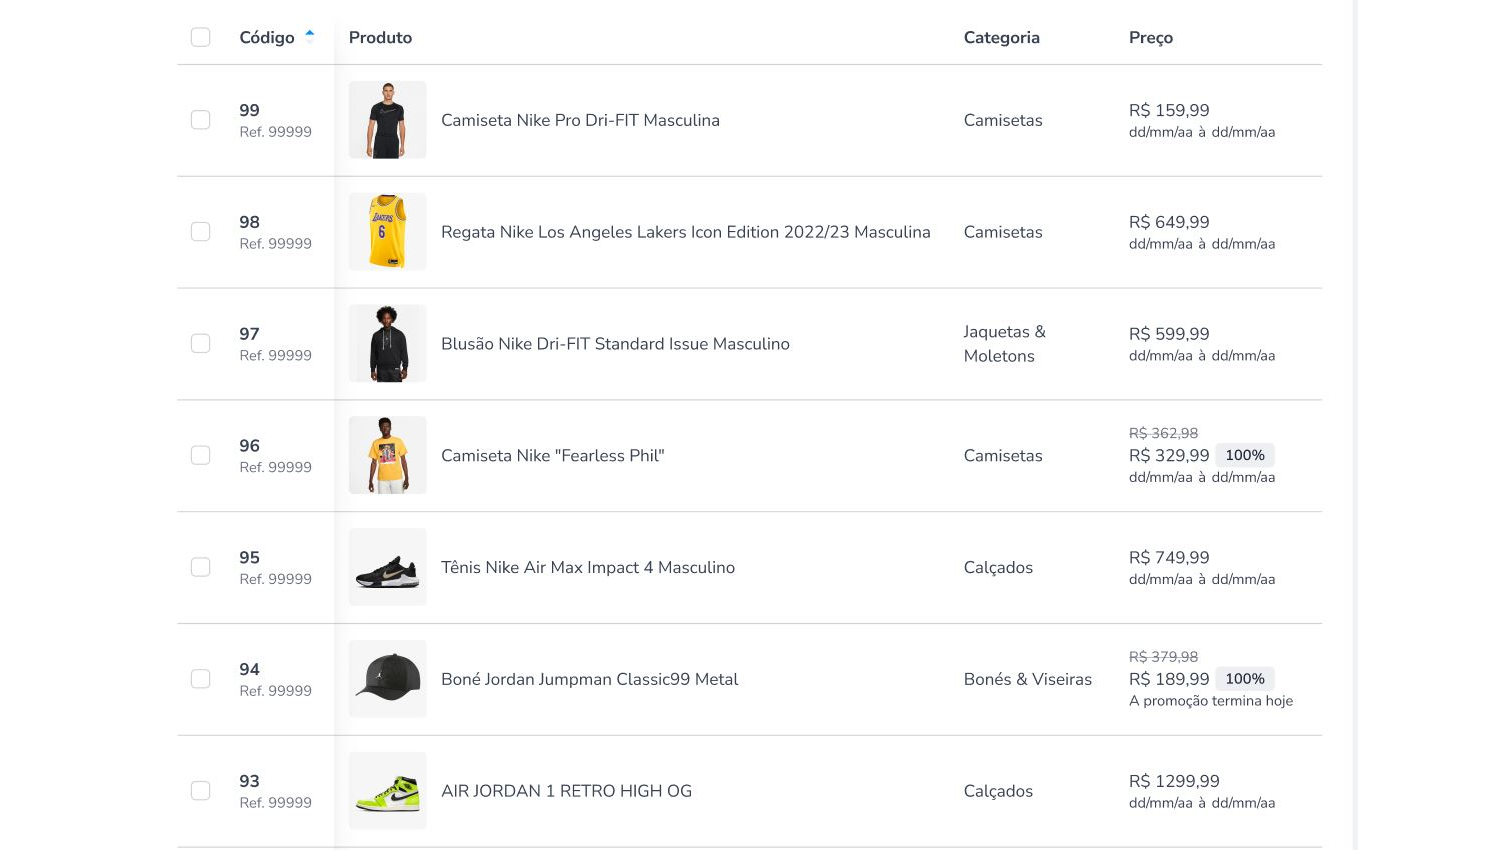Open the Blusão Nike hoodie thumbnail

387,344
